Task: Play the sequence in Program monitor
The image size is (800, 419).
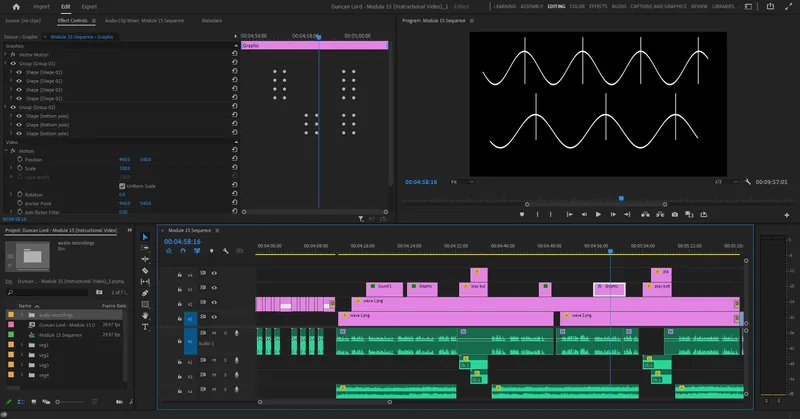Action: (598, 215)
